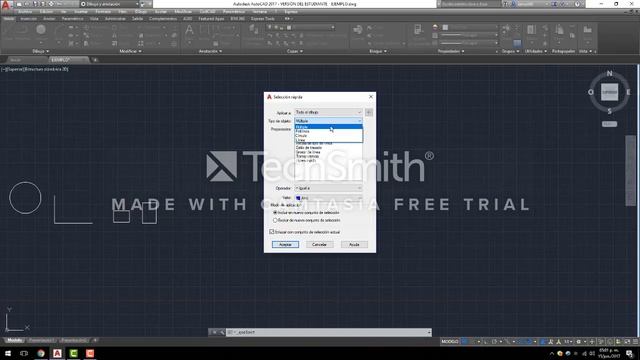Click the Cancelar button
640x360 pixels.
319,244
